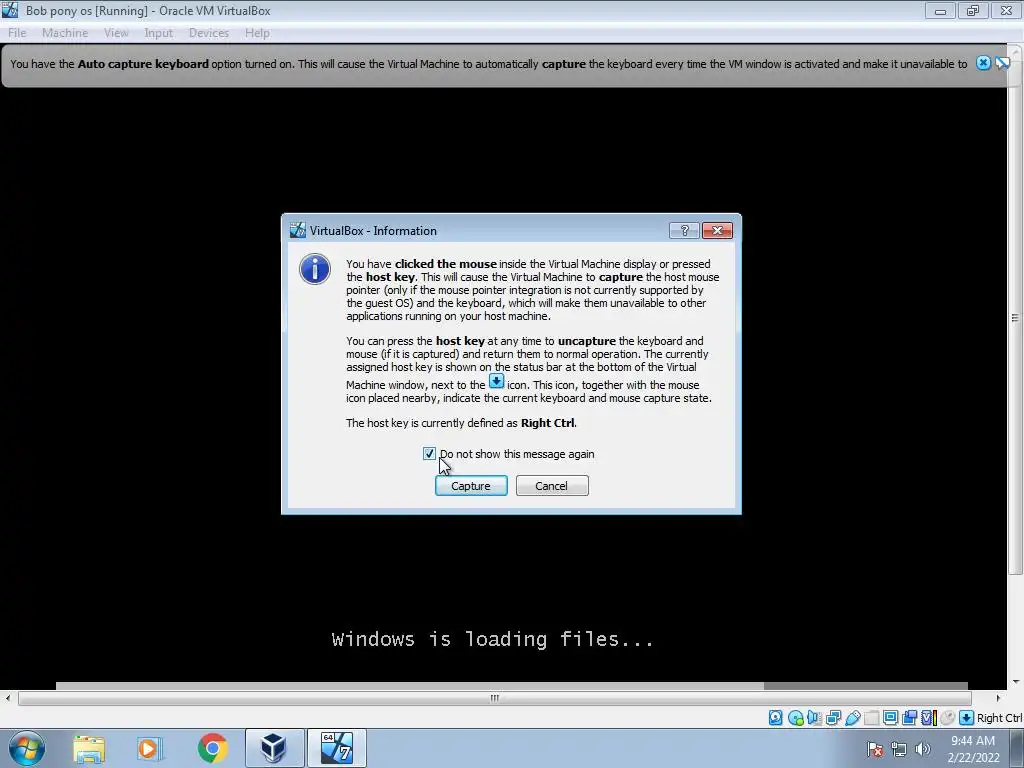Click the mouse integration status icon

[x=948, y=718]
